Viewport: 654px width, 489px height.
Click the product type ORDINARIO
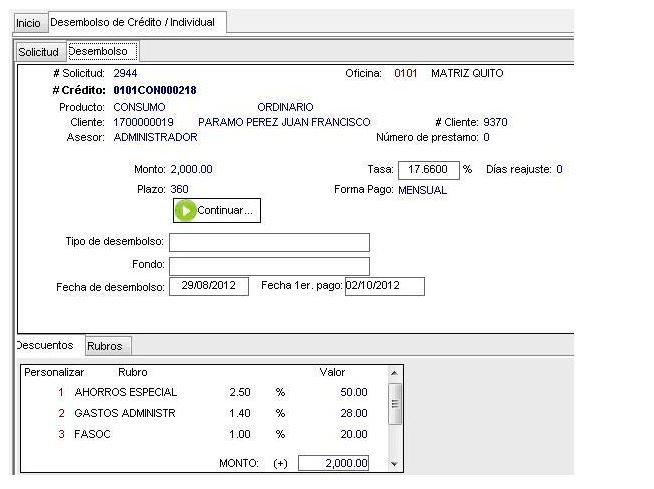click(x=285, y=107)
